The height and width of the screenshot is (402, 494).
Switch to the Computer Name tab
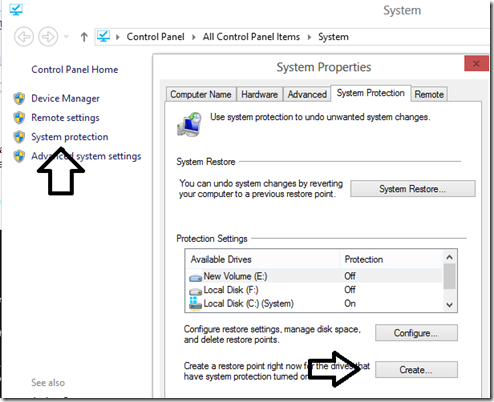pos(201,94)
